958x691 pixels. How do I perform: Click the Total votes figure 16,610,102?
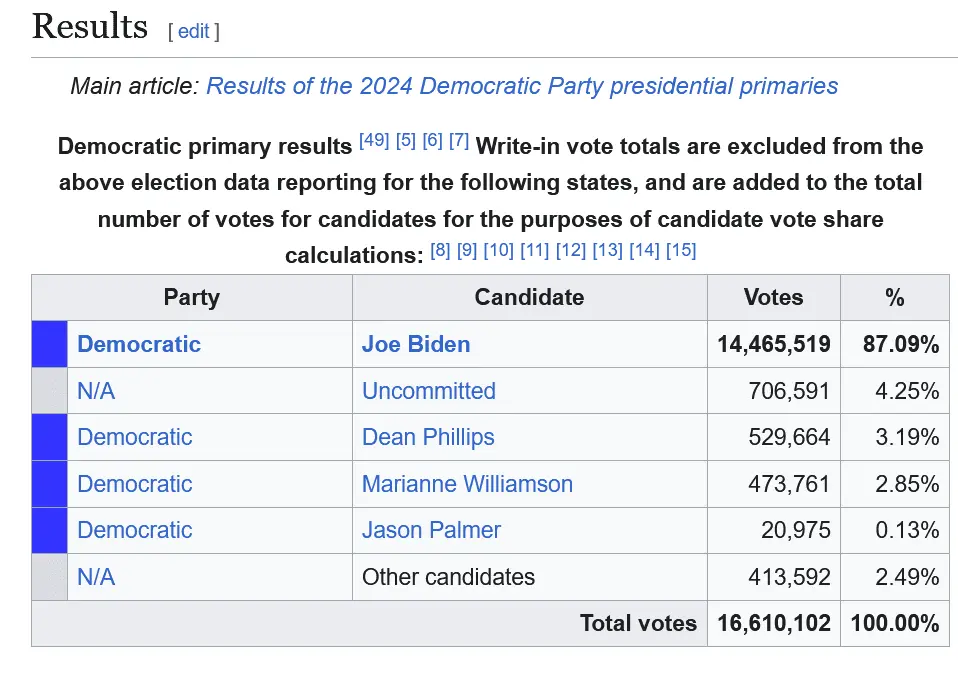773,623
